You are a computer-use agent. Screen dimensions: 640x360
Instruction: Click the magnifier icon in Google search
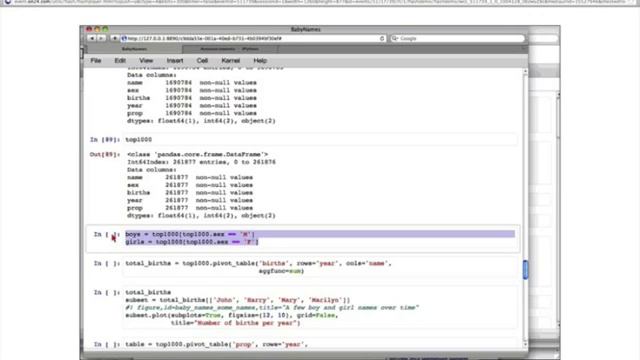tap(395, 38)
